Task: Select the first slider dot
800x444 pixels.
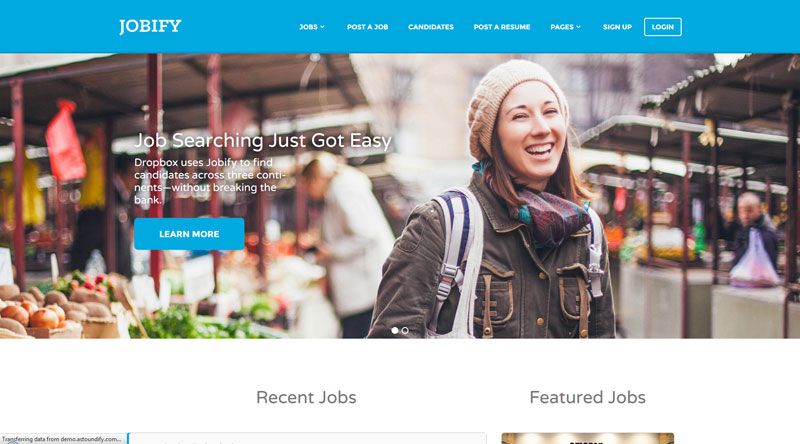Action: 395,330
